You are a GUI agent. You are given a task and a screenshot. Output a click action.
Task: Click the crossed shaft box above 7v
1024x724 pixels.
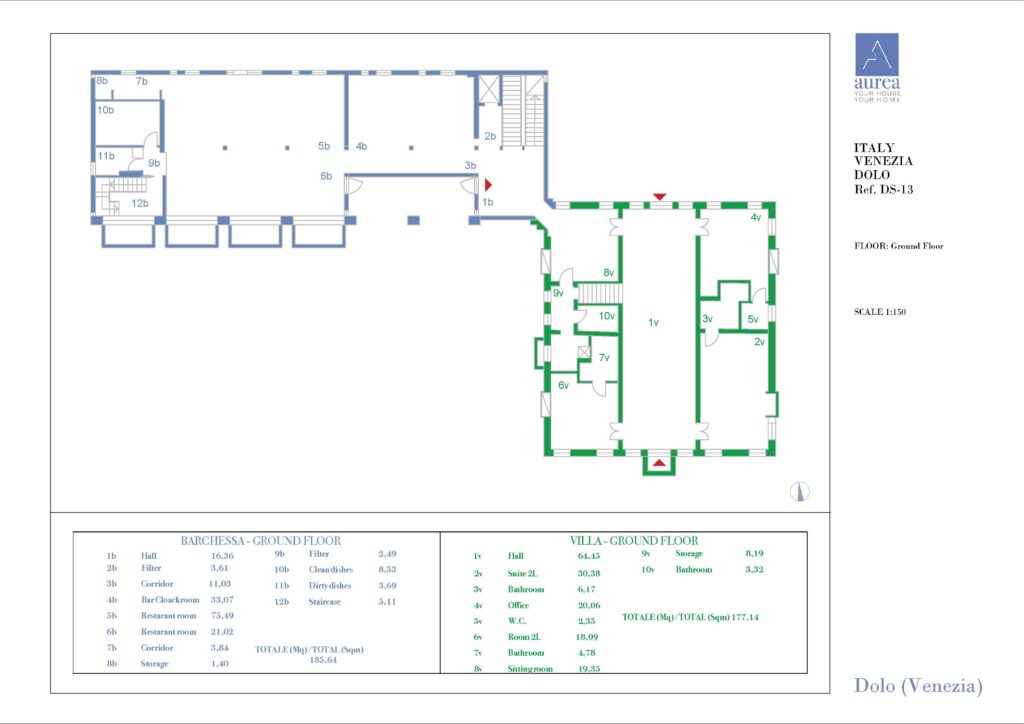[583, 352]
